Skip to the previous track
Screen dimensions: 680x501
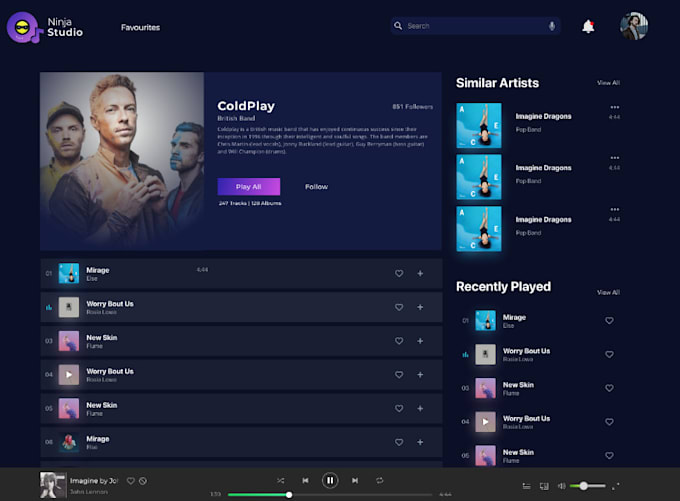[305, 480]
